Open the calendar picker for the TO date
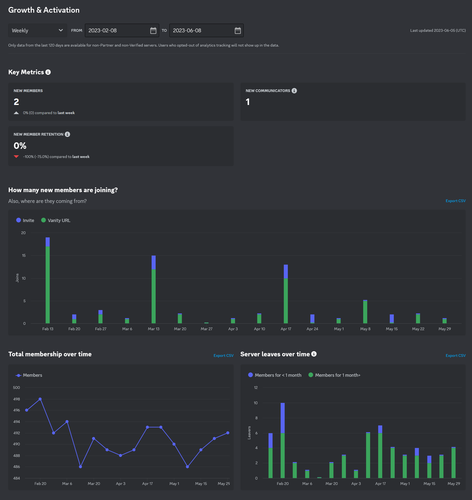The height and width of the screenshot is (500, 472). click(x=237, y=31)
